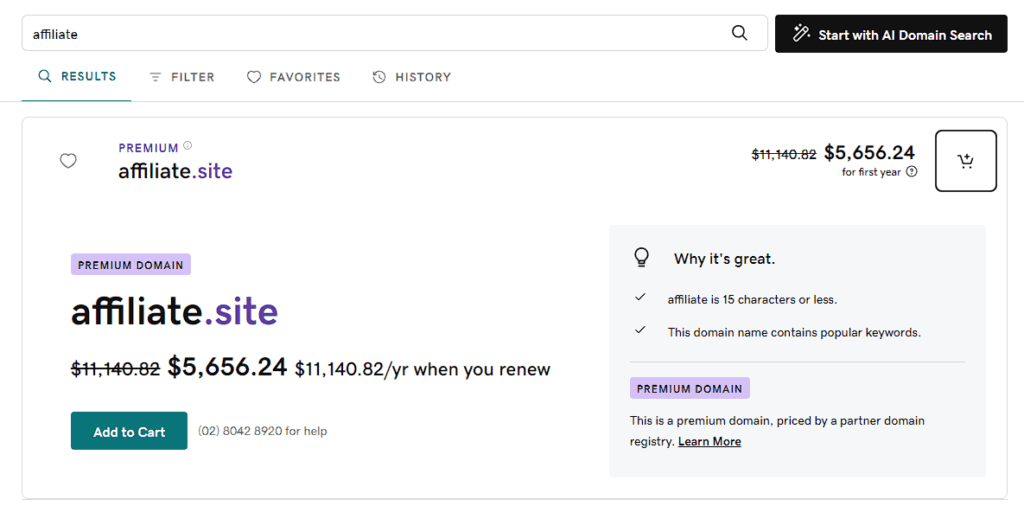Click 'This domain name contains popular keywords.' text

(794, 332)
